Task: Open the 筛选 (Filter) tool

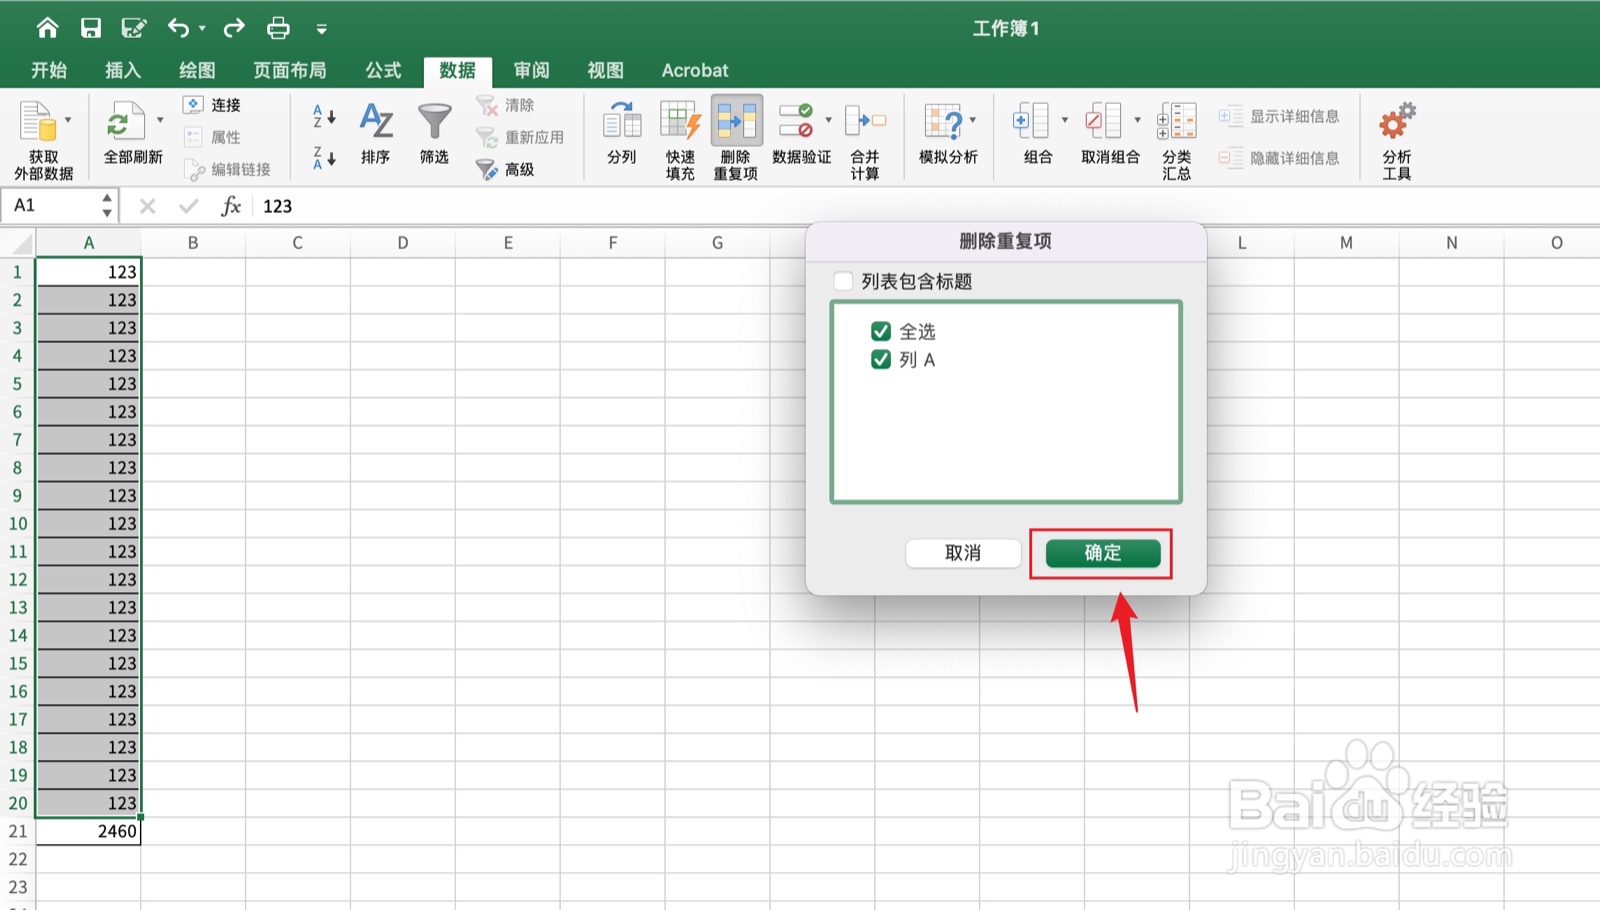Action: pos(433,133)
